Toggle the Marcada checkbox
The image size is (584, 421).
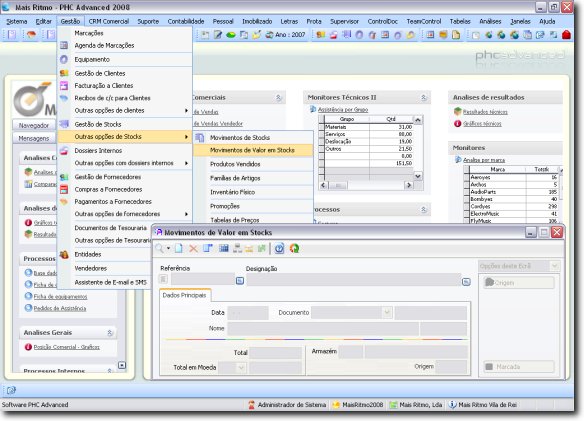(489, 367)
